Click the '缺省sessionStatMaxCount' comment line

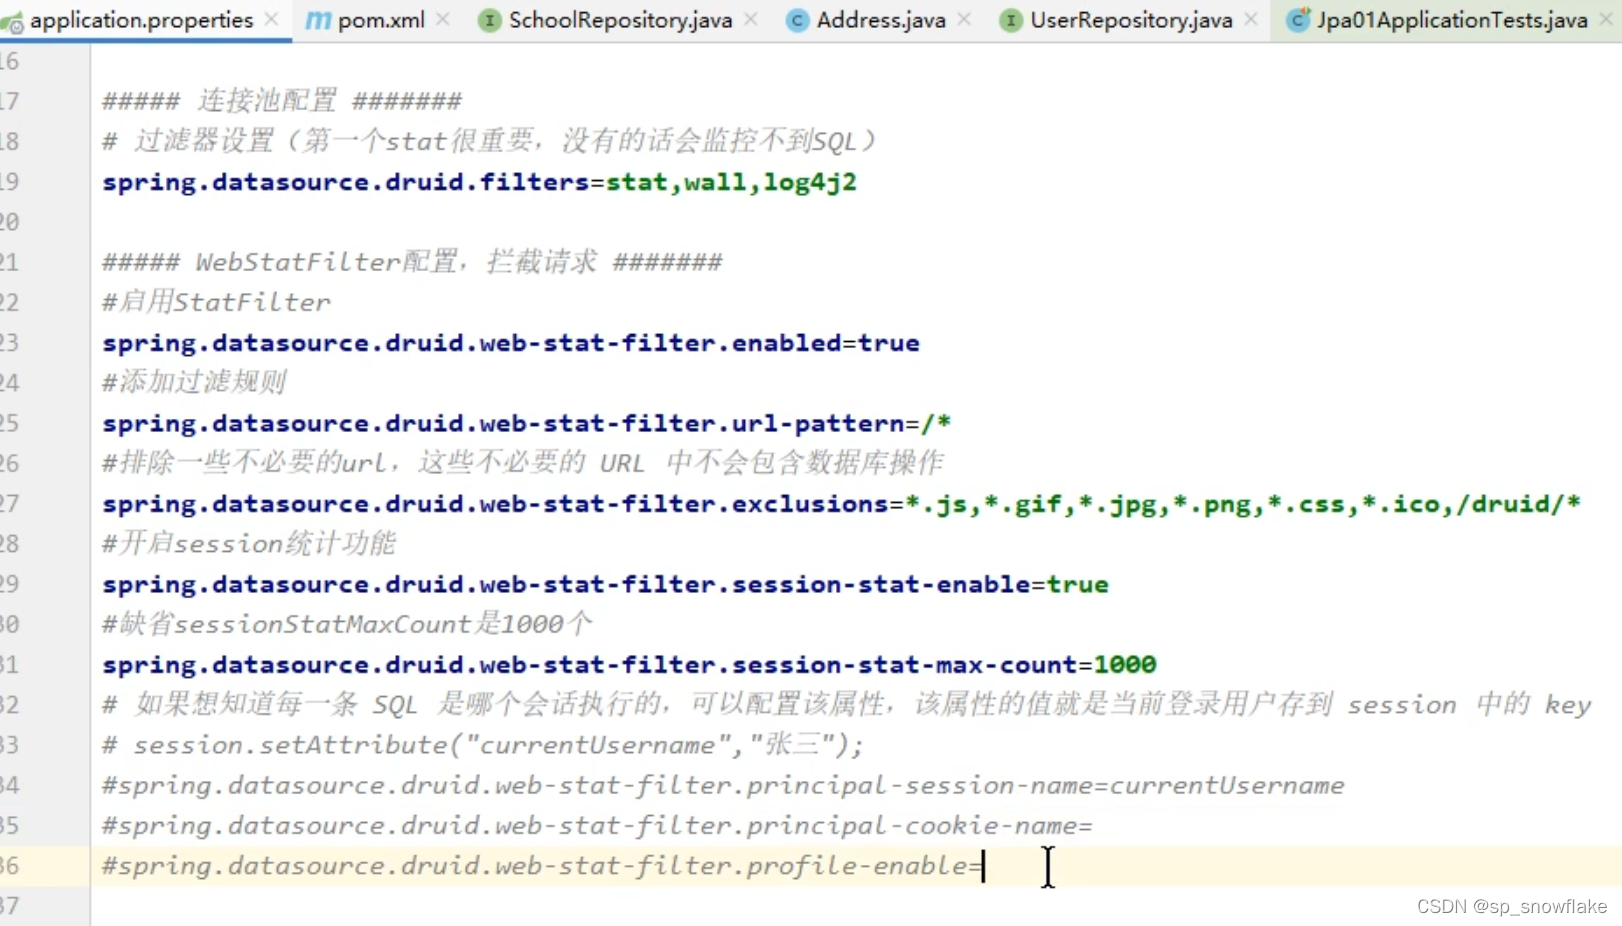347,624
